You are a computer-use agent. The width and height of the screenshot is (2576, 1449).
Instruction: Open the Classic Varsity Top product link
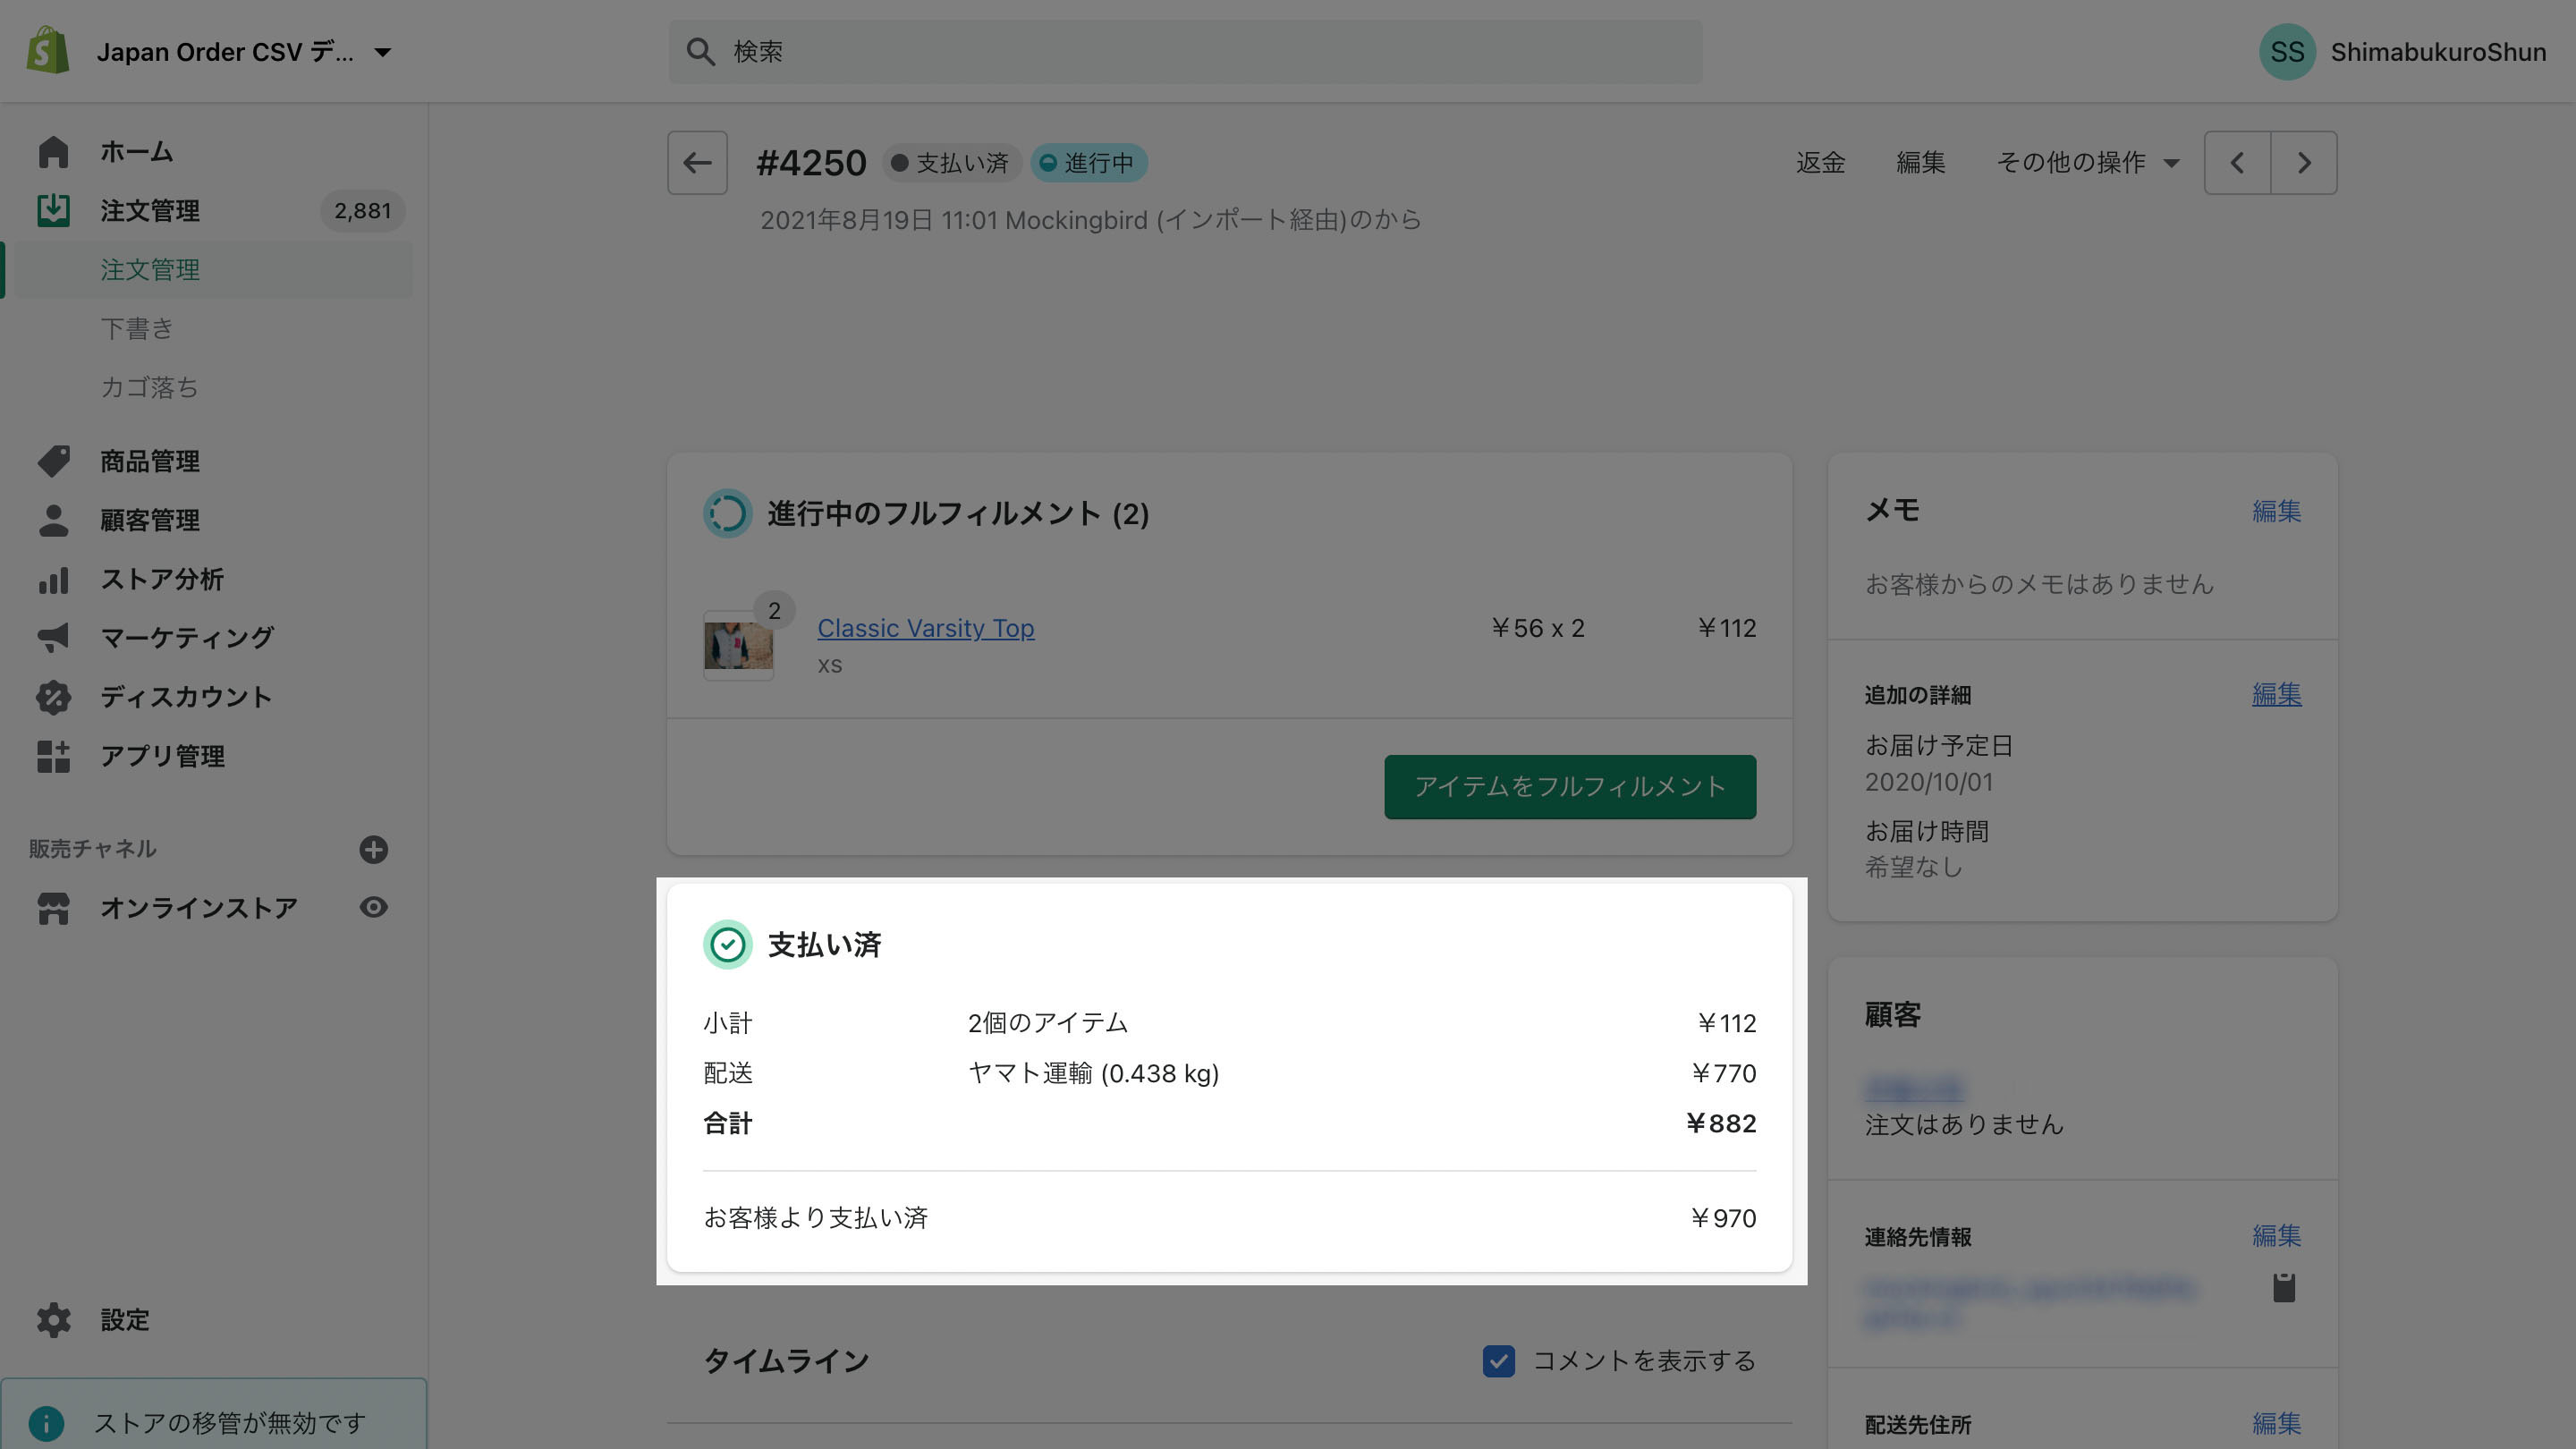(x=925, y=628)
